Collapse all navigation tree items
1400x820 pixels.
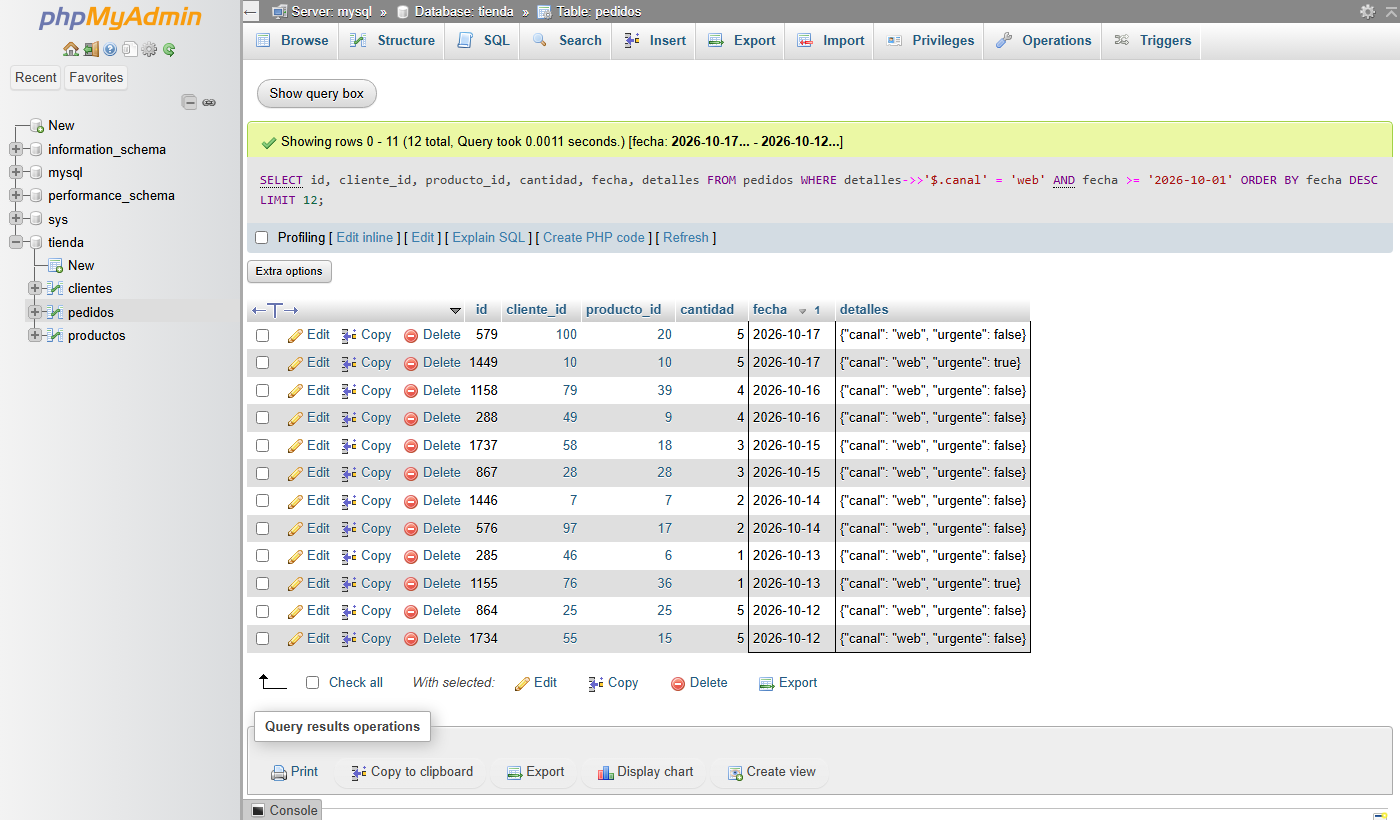(x=189, y=102)
